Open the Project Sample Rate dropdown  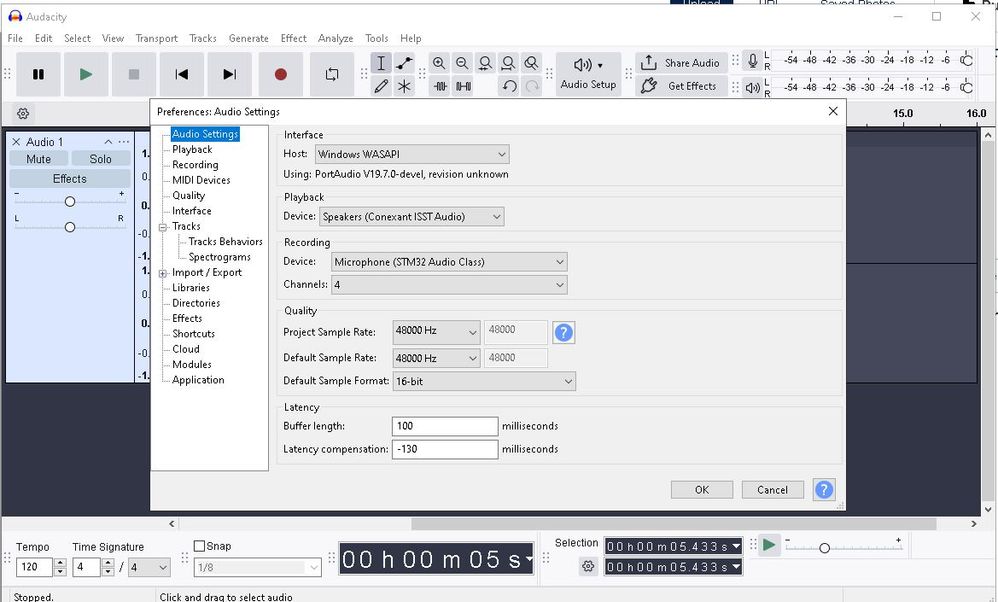437,332
